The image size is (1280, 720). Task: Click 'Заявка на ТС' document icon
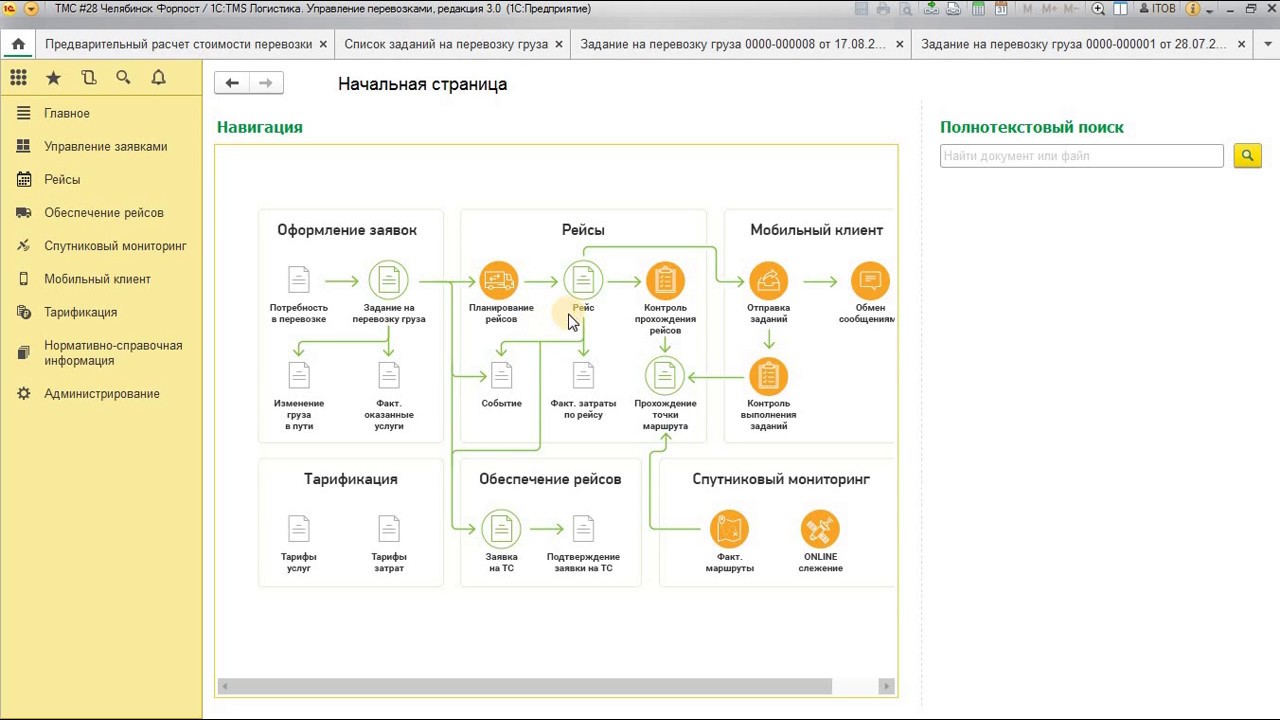[501, 529]
